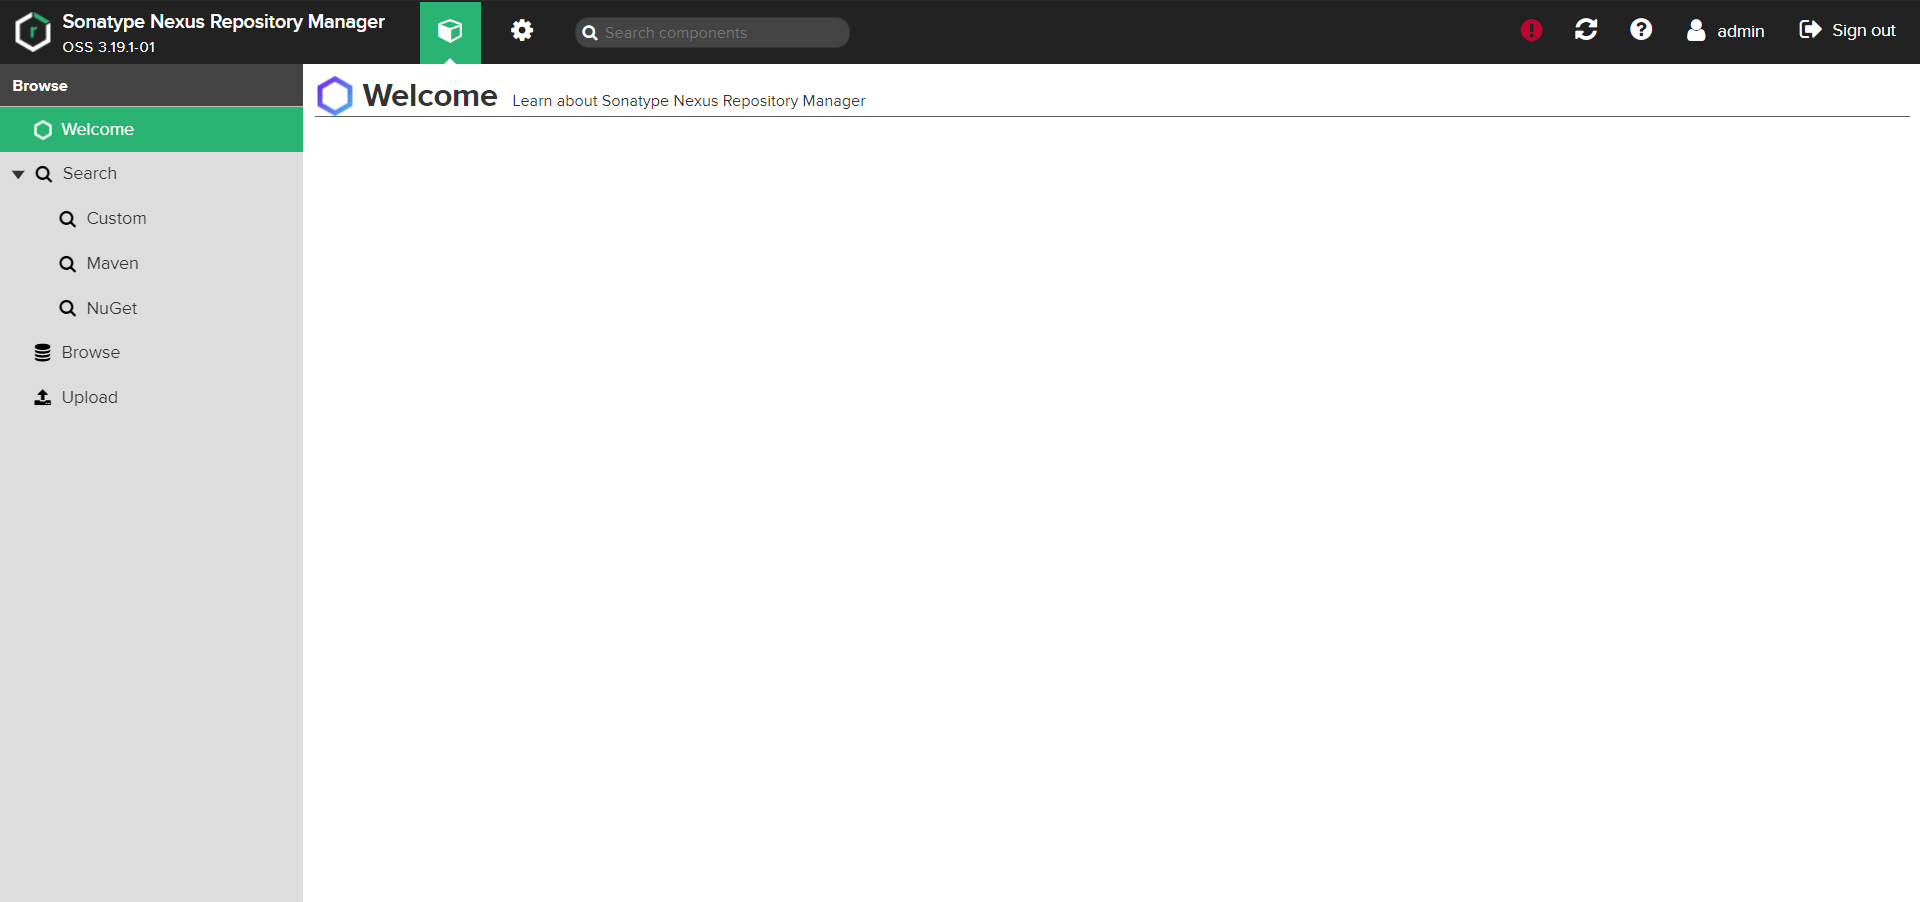The width and height of the screenshot is (1920, 902).
Task: Click the Sonatype Nexus hexagon logo
Action: [x=33, y=32]
